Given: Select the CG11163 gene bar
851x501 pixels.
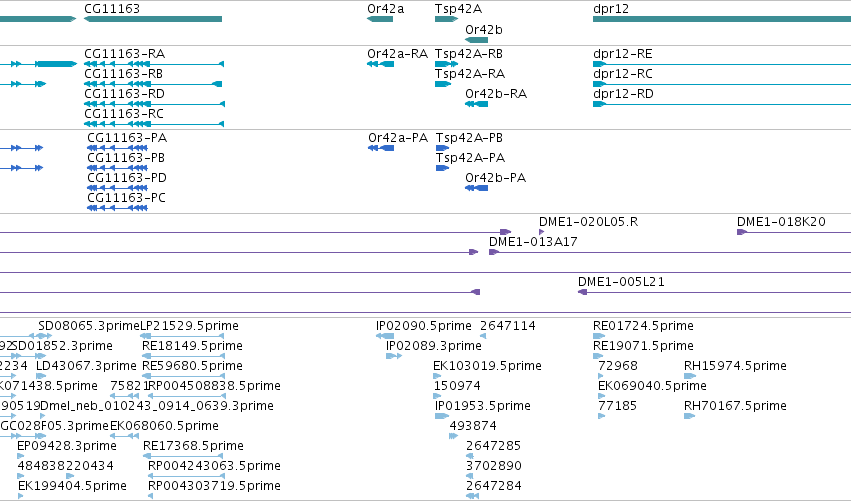Looking at the screenshot, I should coord(153,19).
